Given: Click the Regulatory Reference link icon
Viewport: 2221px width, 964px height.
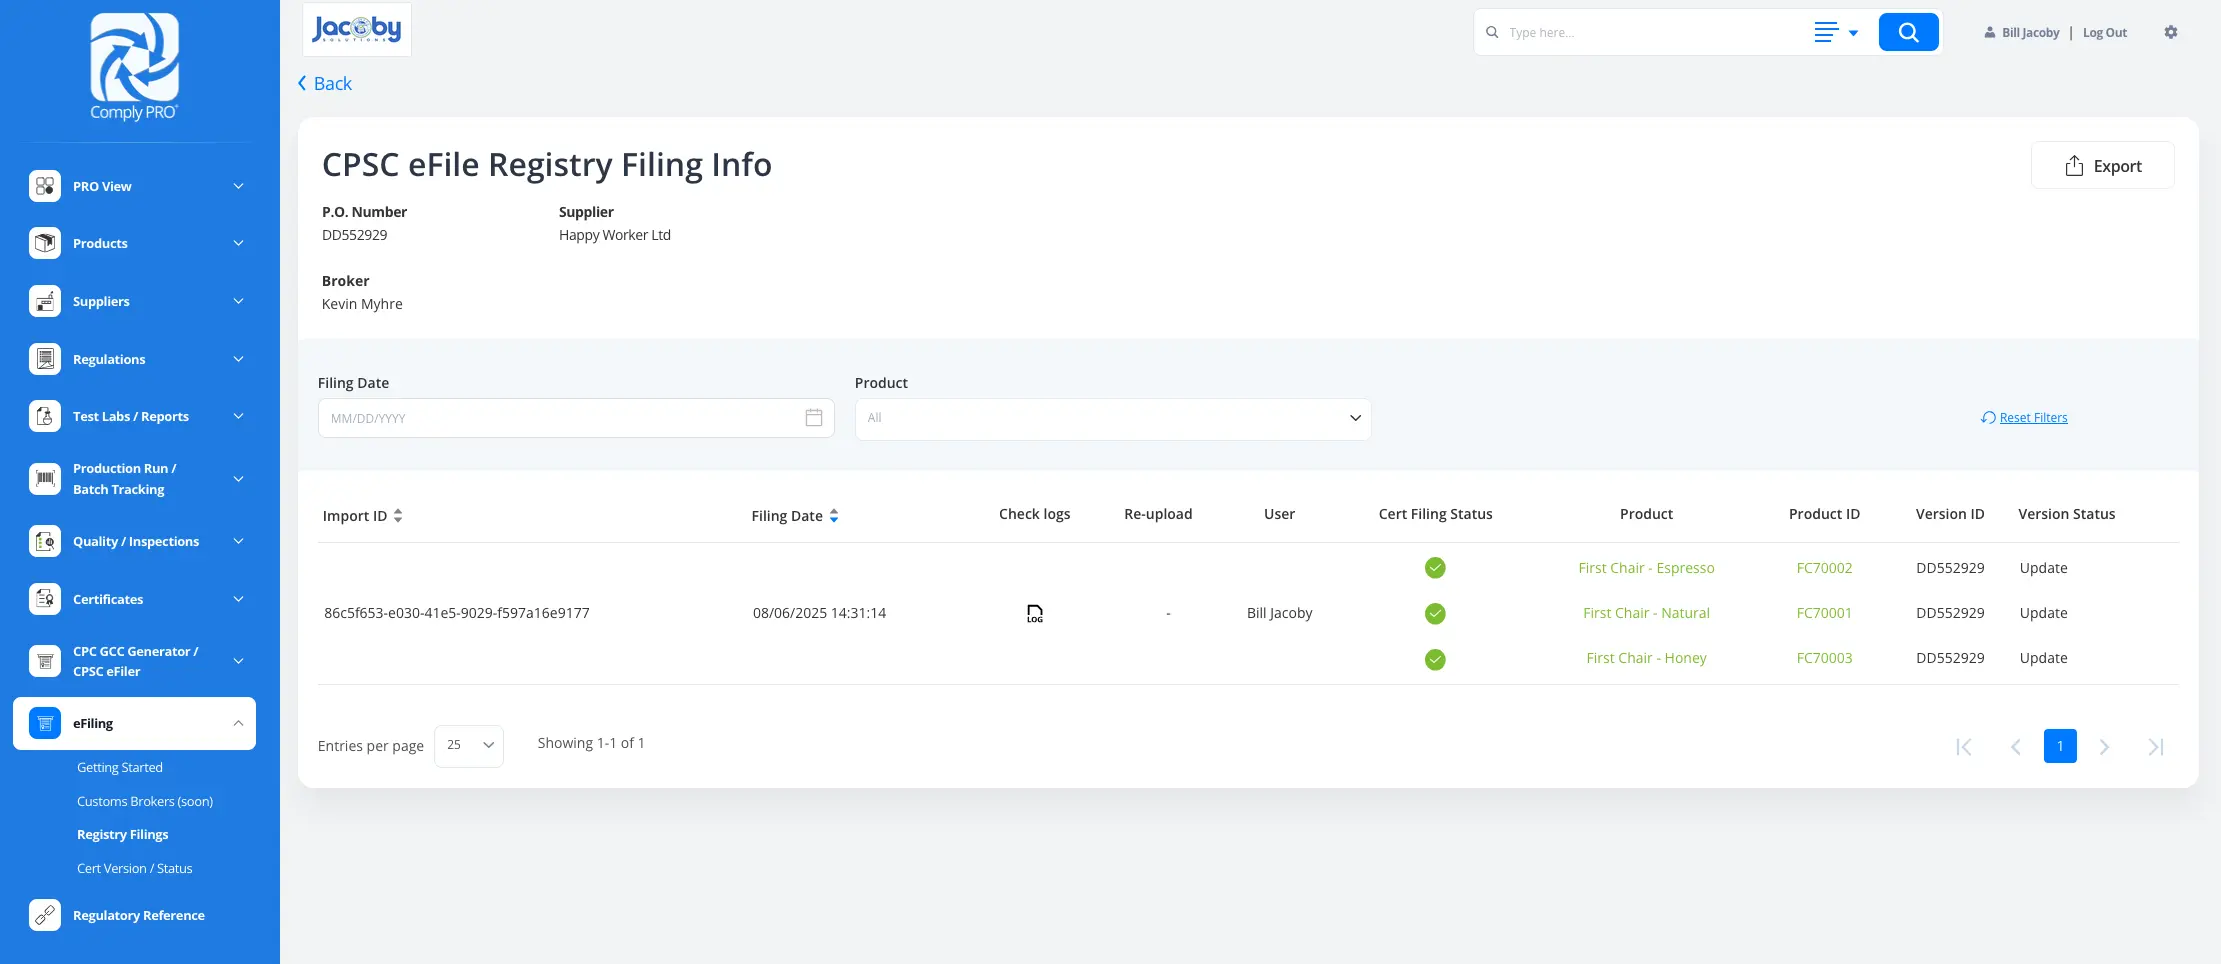Looking at the screenshot, I should coord(45,915).
